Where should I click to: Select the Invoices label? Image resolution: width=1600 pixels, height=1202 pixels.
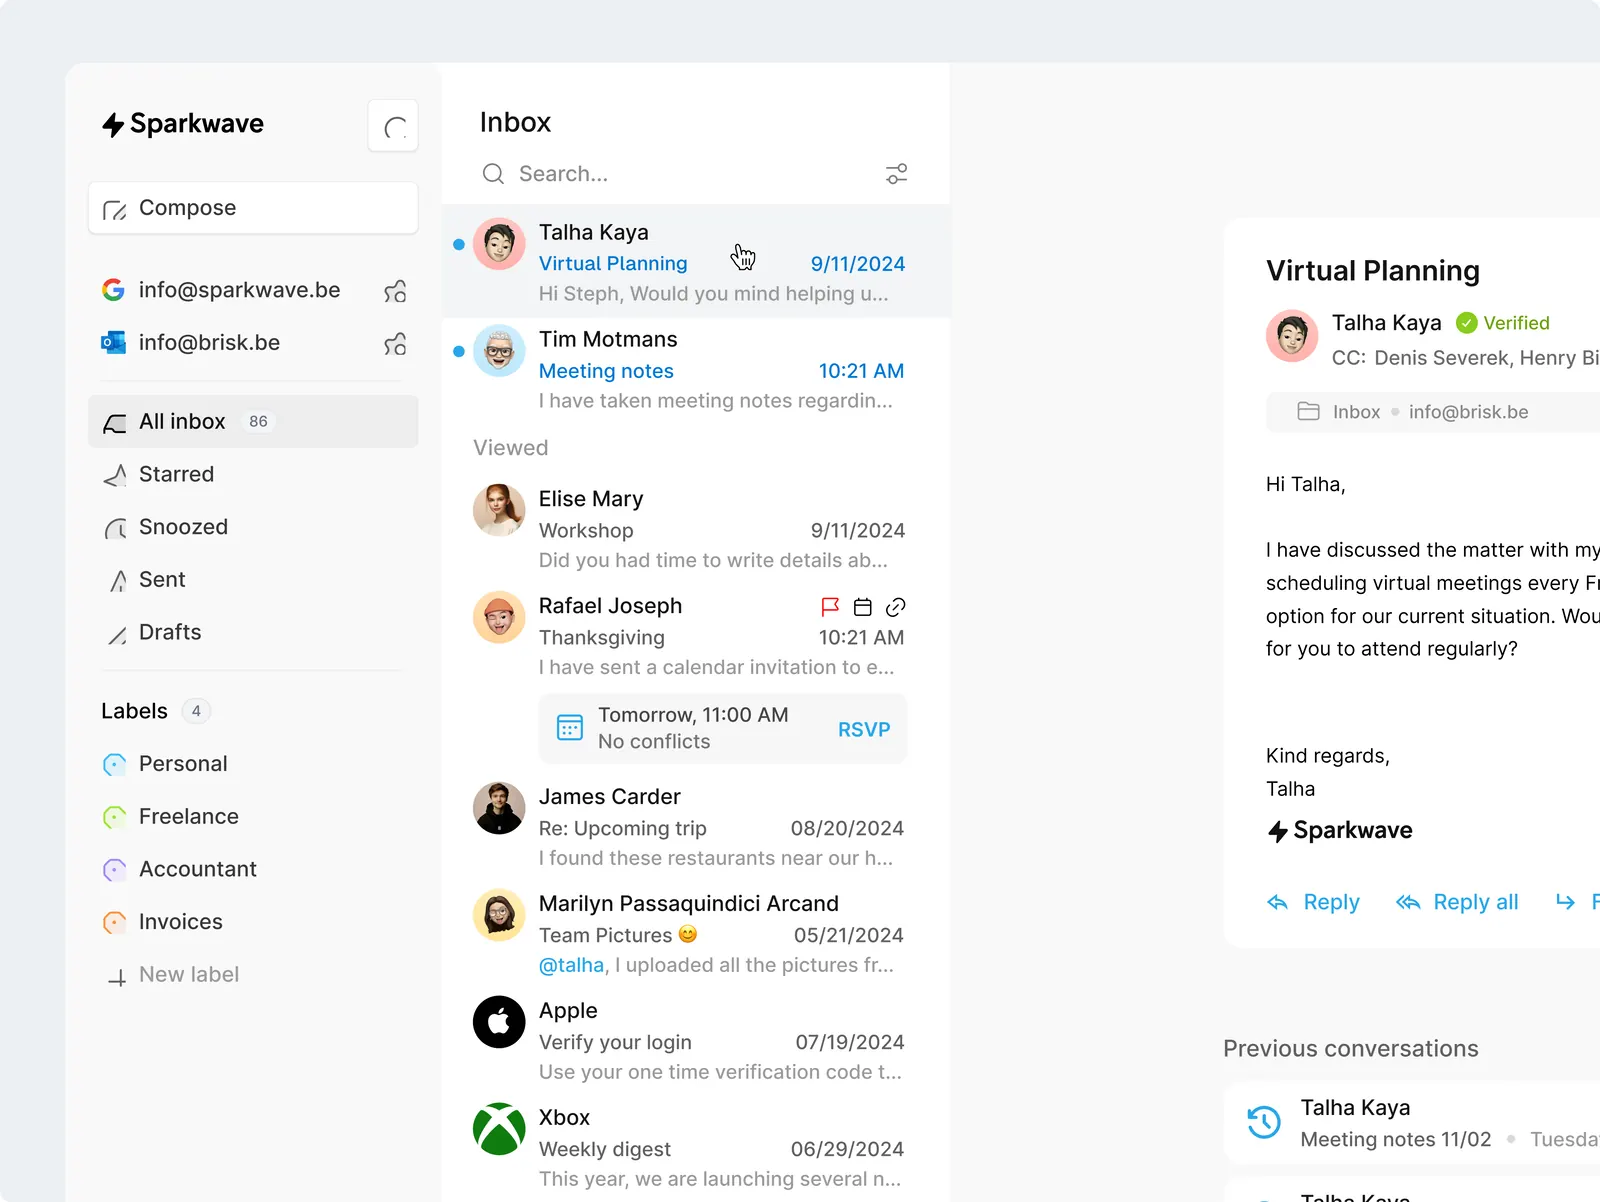click(253, 922)
